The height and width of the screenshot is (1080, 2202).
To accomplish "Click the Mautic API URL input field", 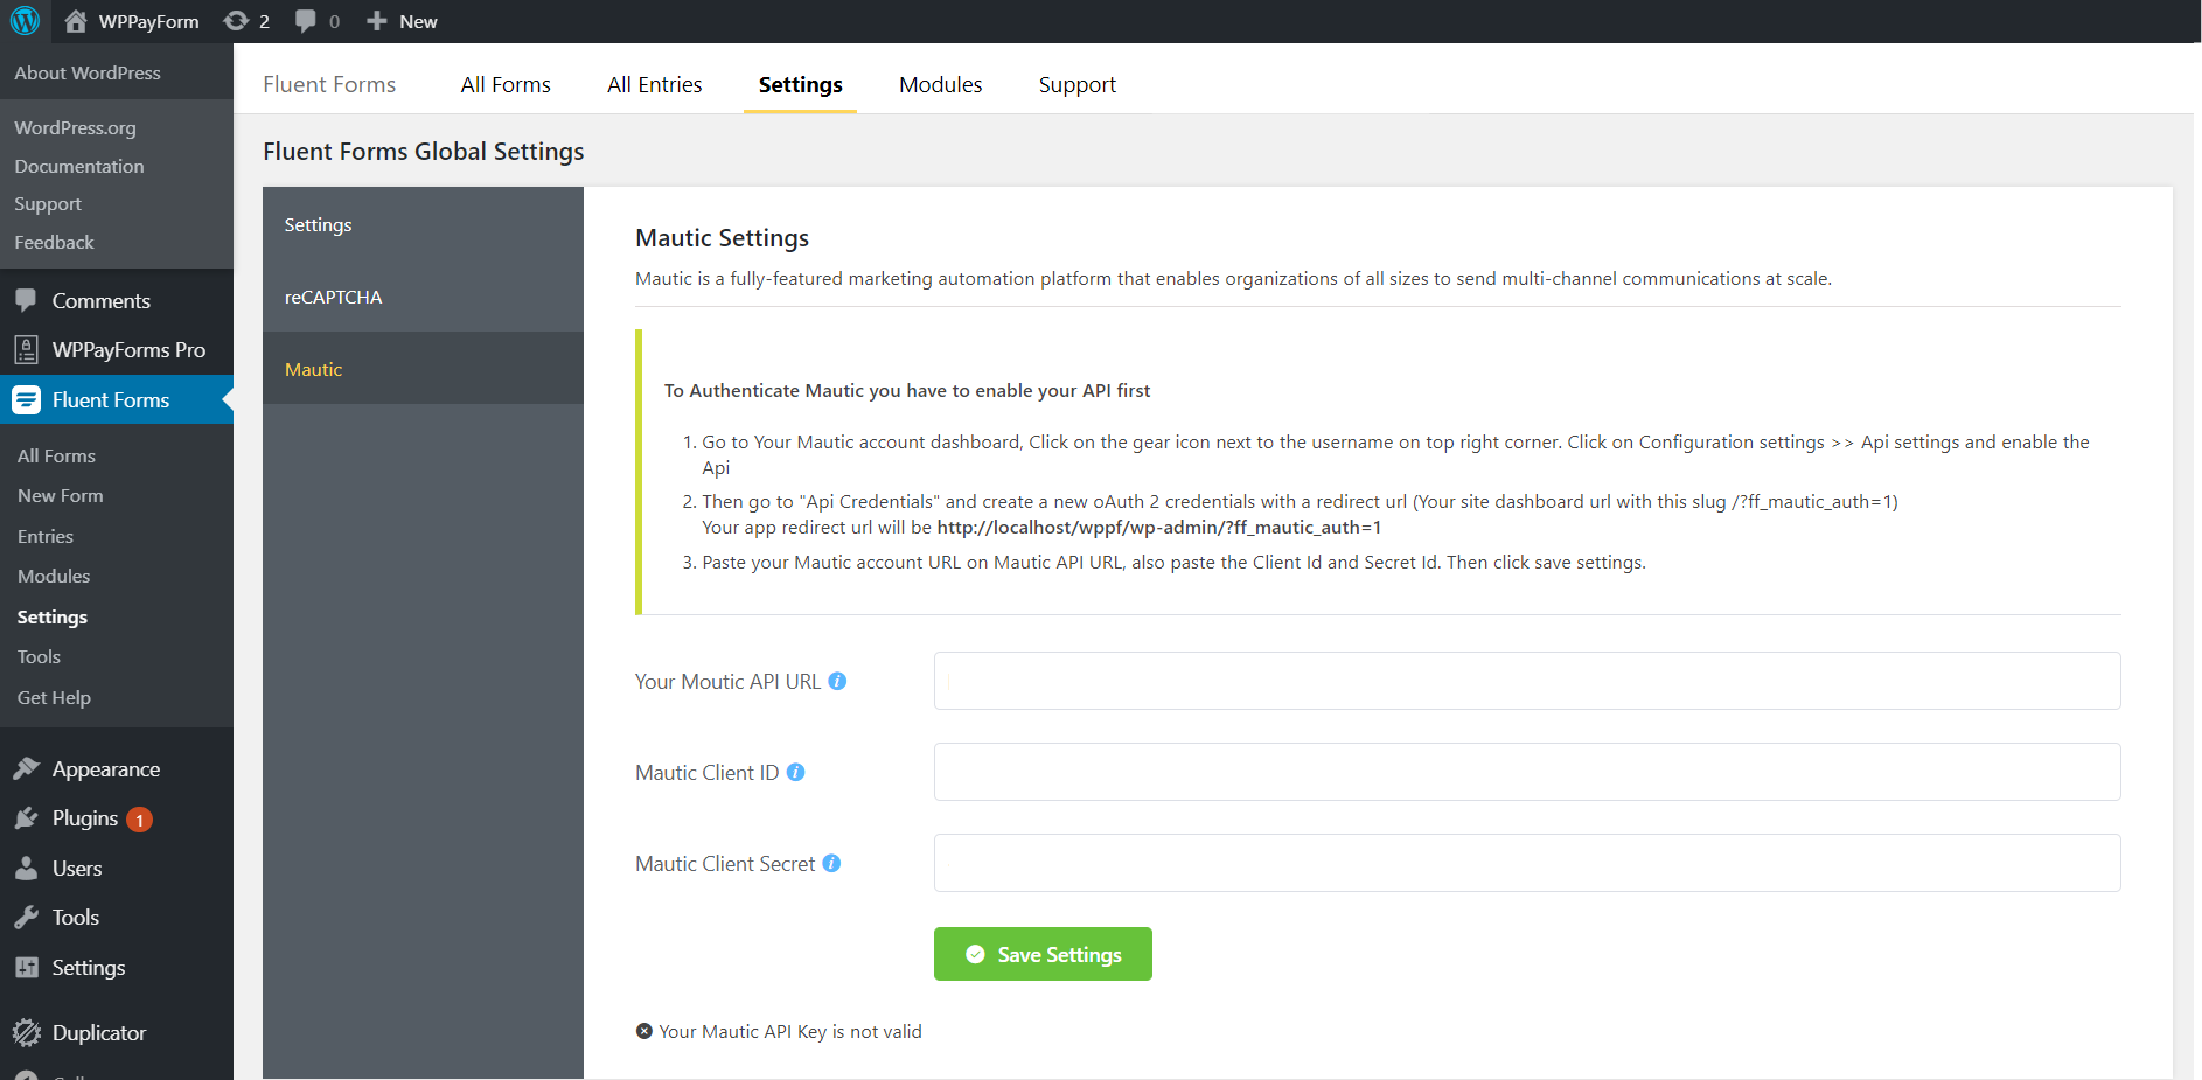I will 1528,681.
